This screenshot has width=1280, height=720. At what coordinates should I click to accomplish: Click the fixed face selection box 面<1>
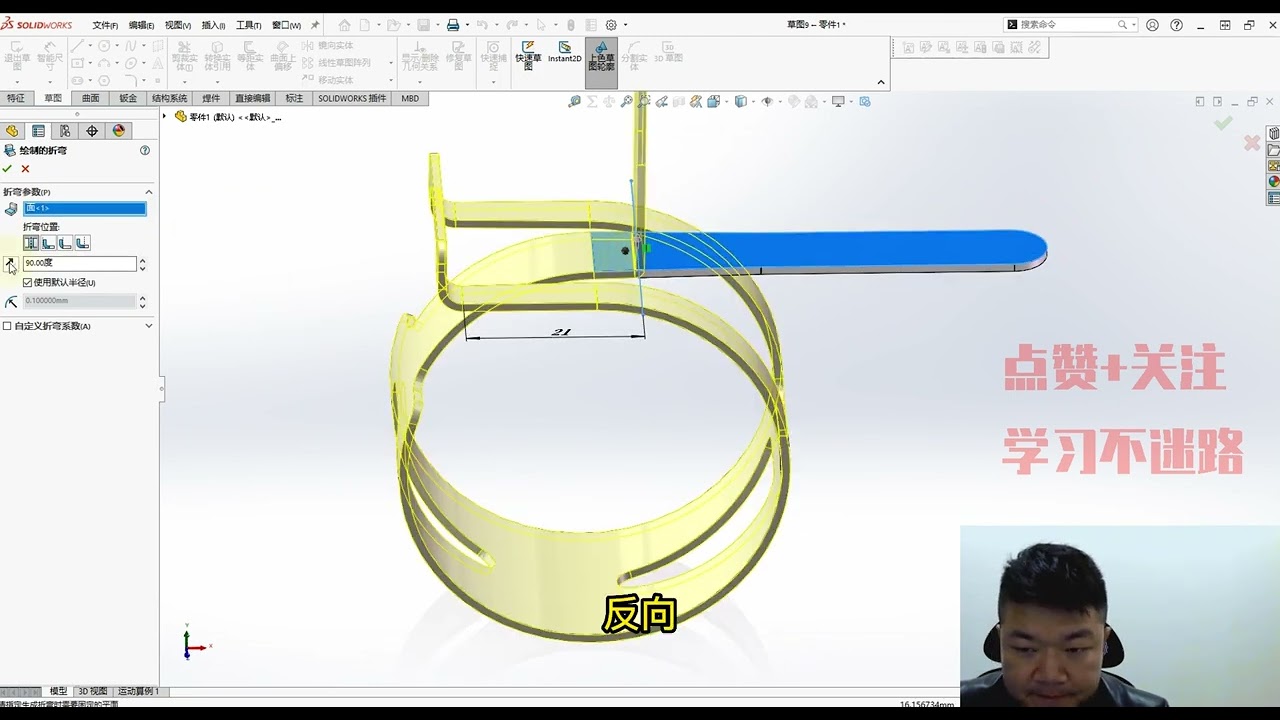85,208
